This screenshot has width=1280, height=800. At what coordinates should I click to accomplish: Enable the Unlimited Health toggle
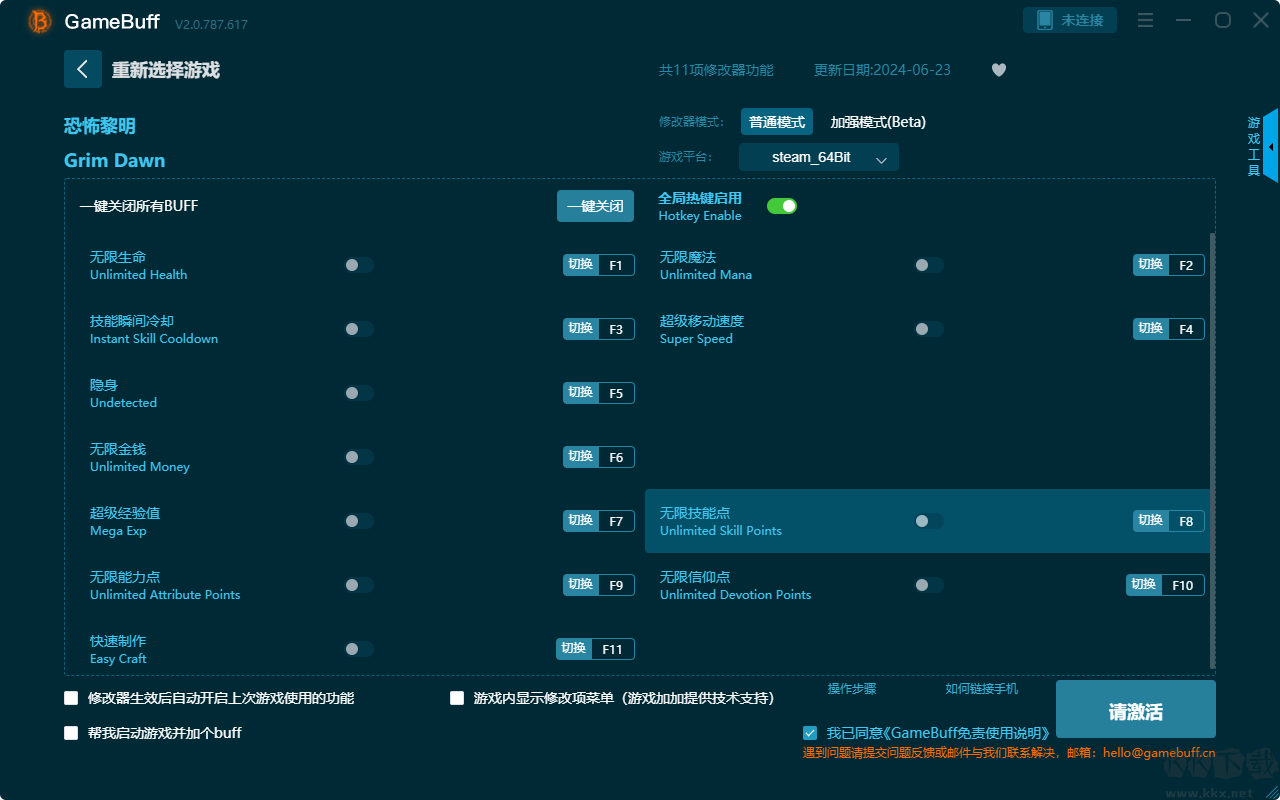point(359,265)
